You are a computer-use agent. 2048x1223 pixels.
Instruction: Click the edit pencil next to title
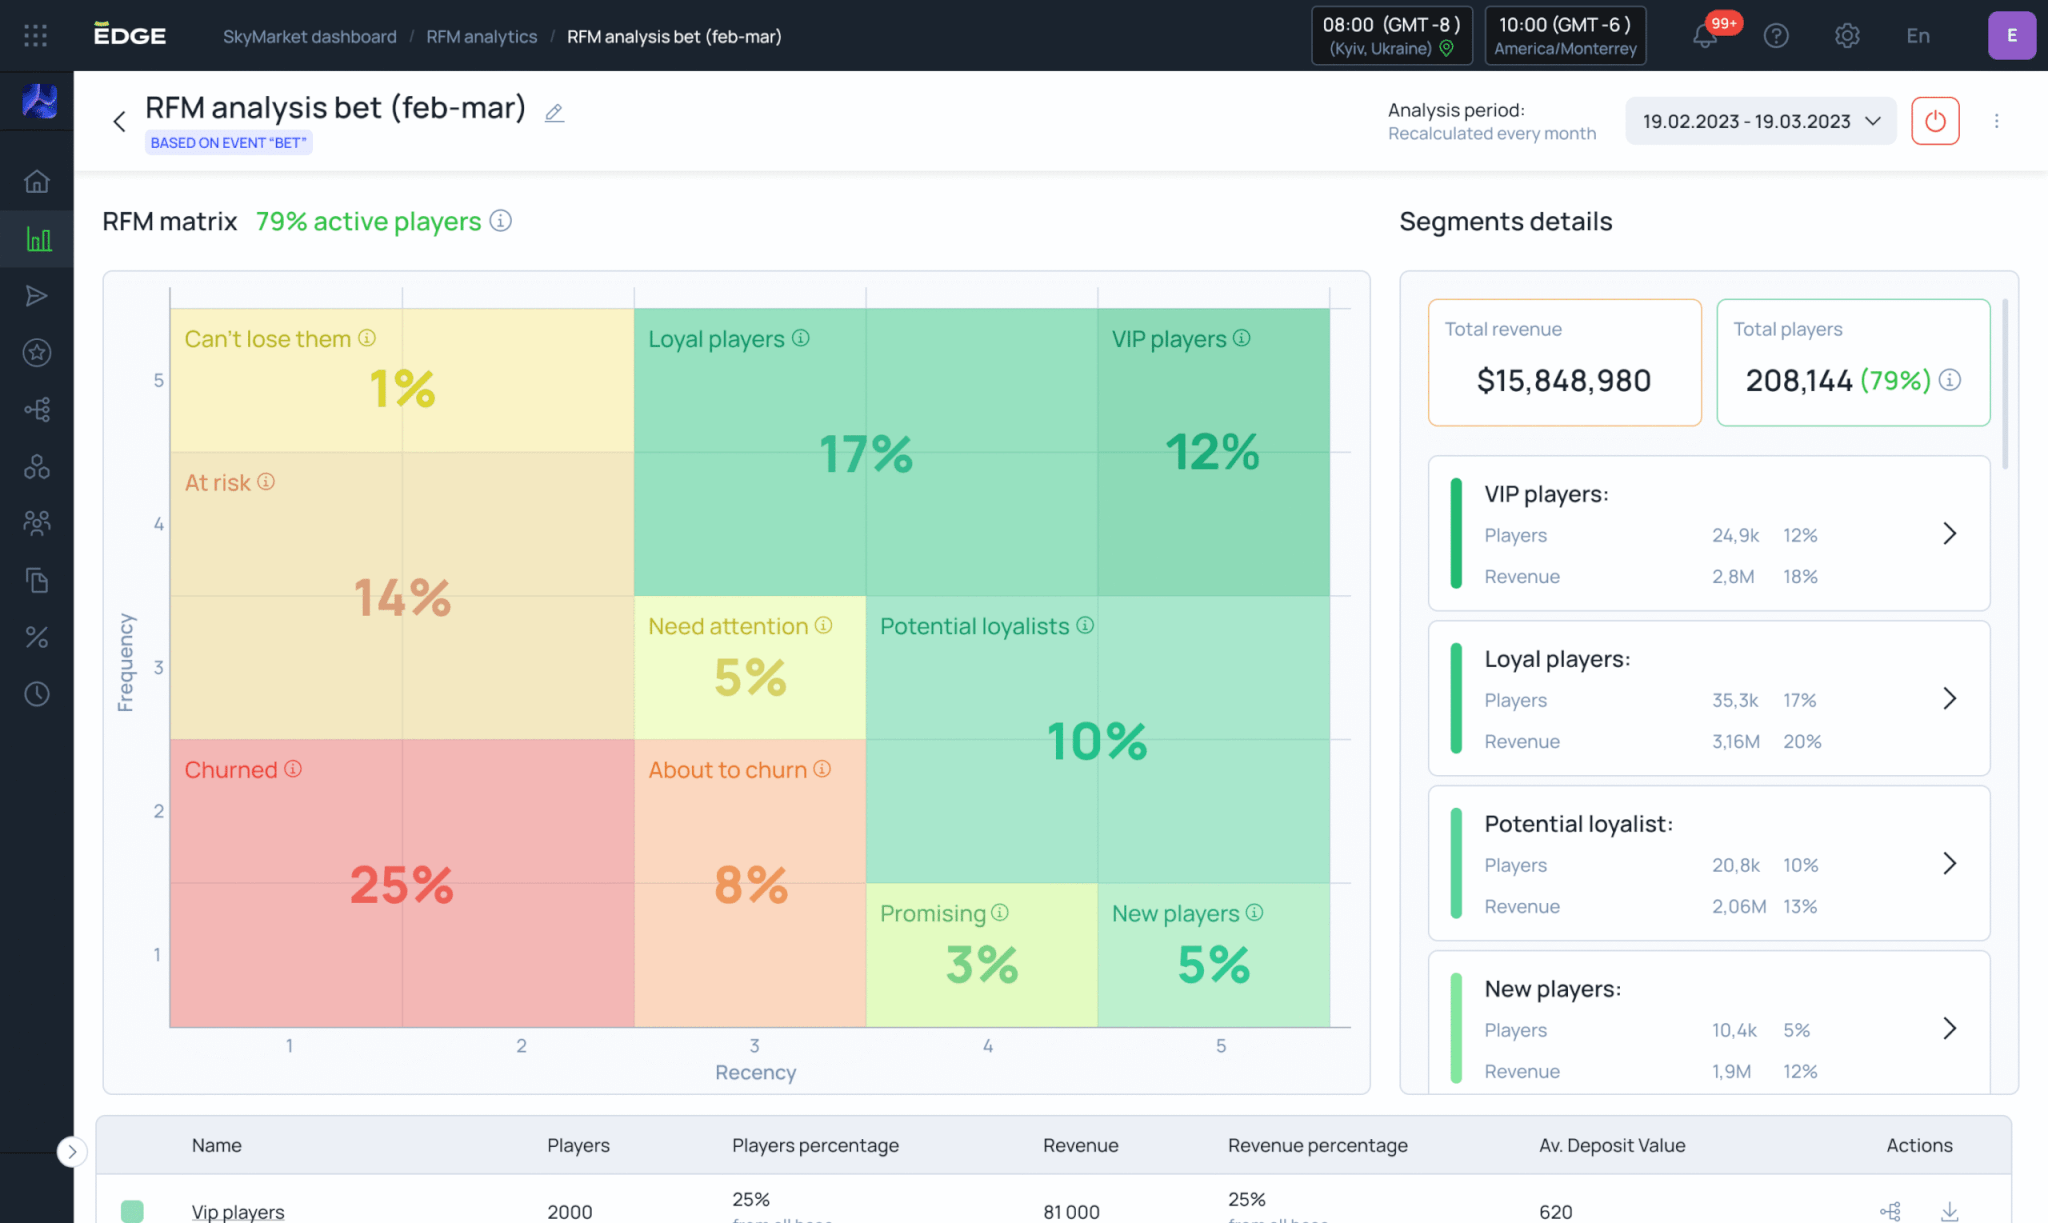pos(554,113)
